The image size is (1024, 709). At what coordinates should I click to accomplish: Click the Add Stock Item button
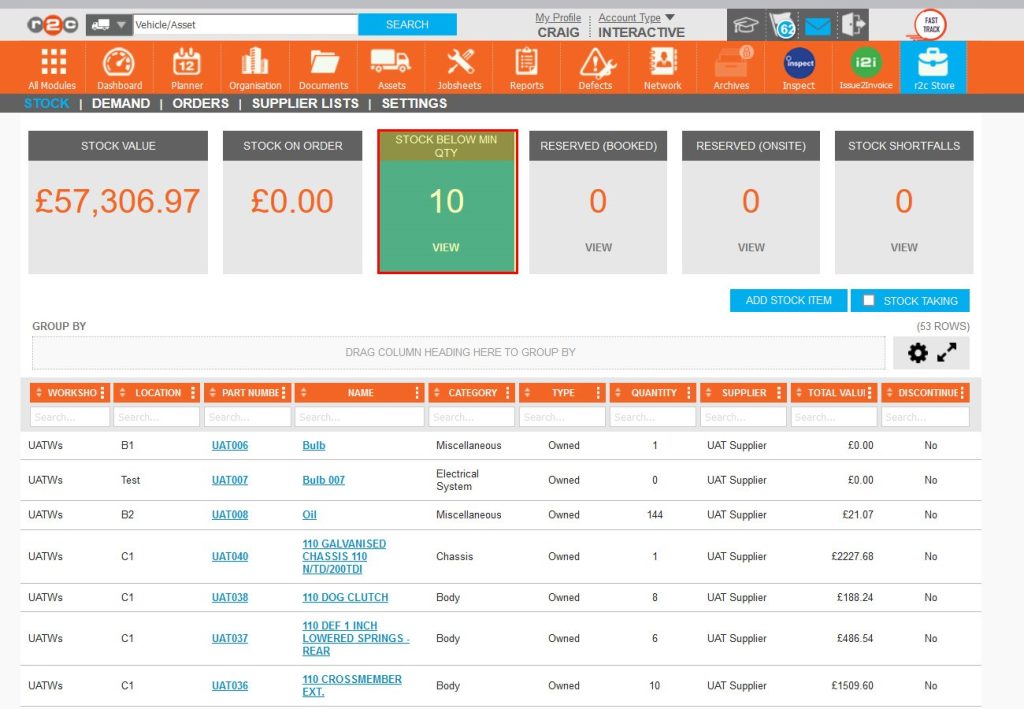(788, 300)
